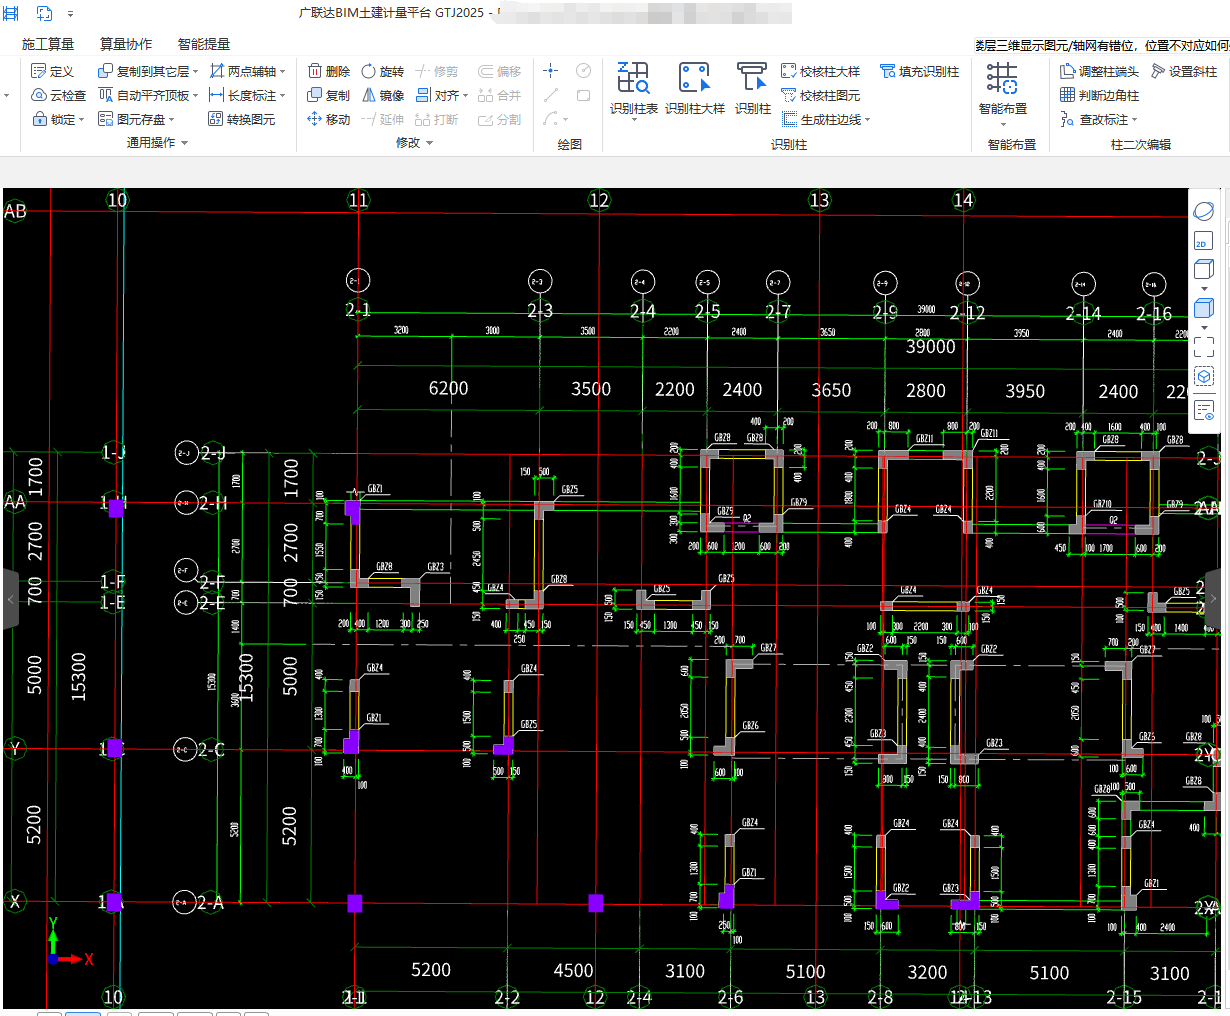The width and height of the screenshot is (1230, 1016).
Task: Click 填充识别柱 fill recognize column
Action: [x=919, y=71]
